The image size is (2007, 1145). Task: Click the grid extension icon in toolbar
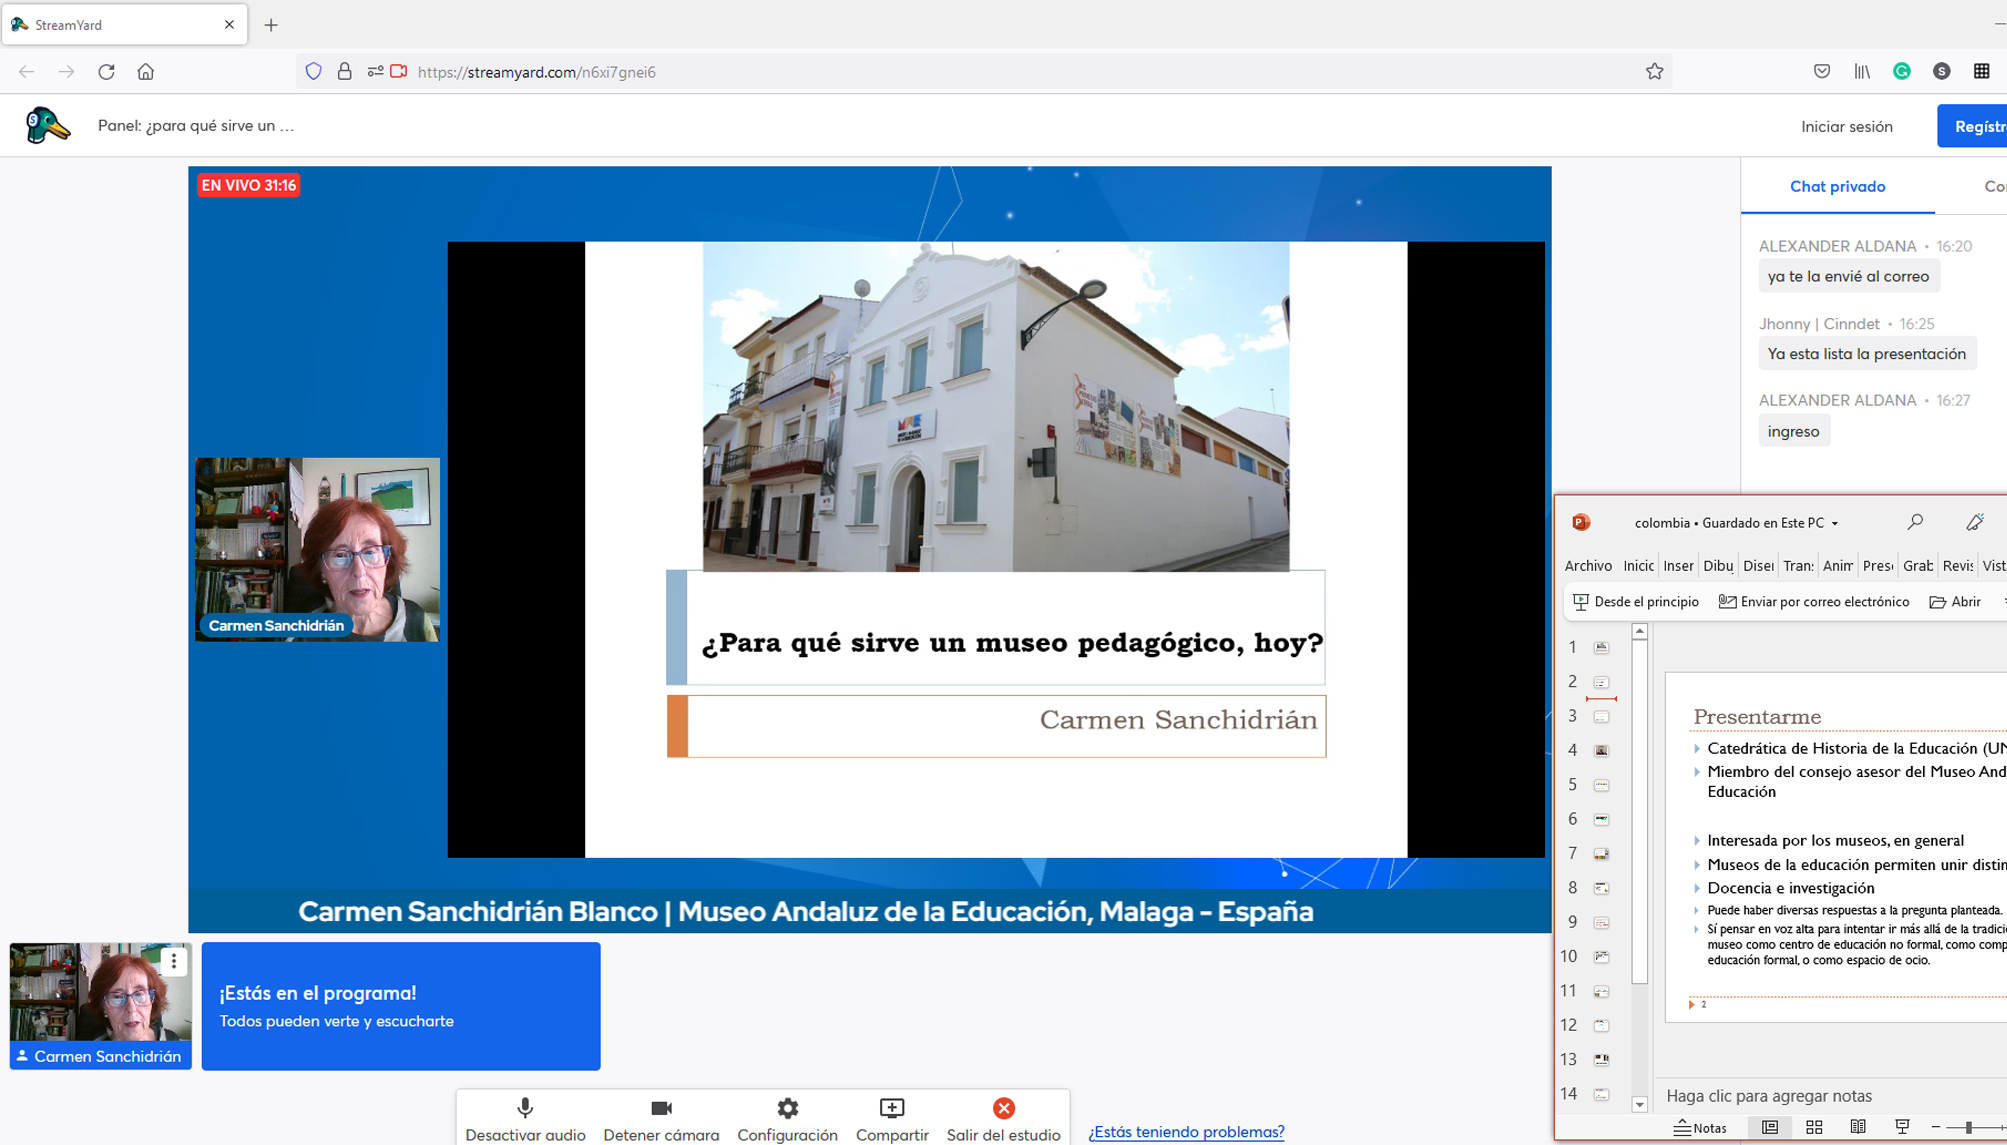(1982, 71)
